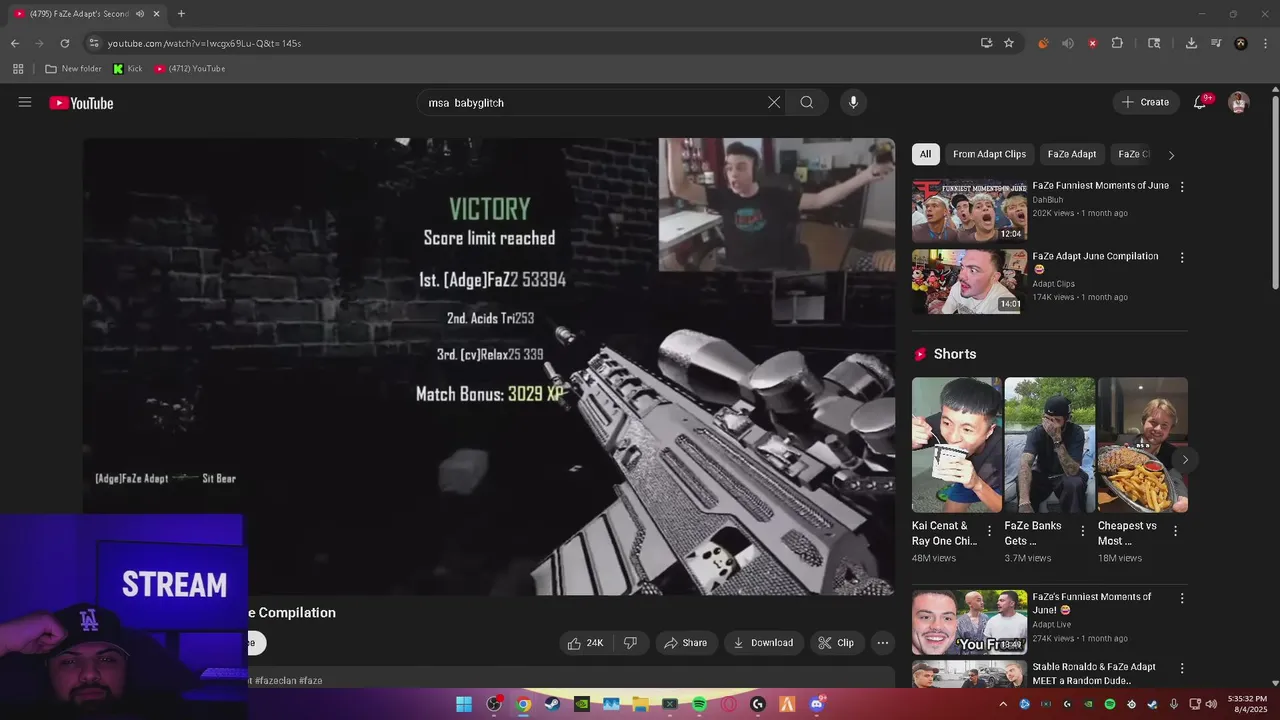
Task: Start voice search with the microphone
Action: (x=853, y=102)
